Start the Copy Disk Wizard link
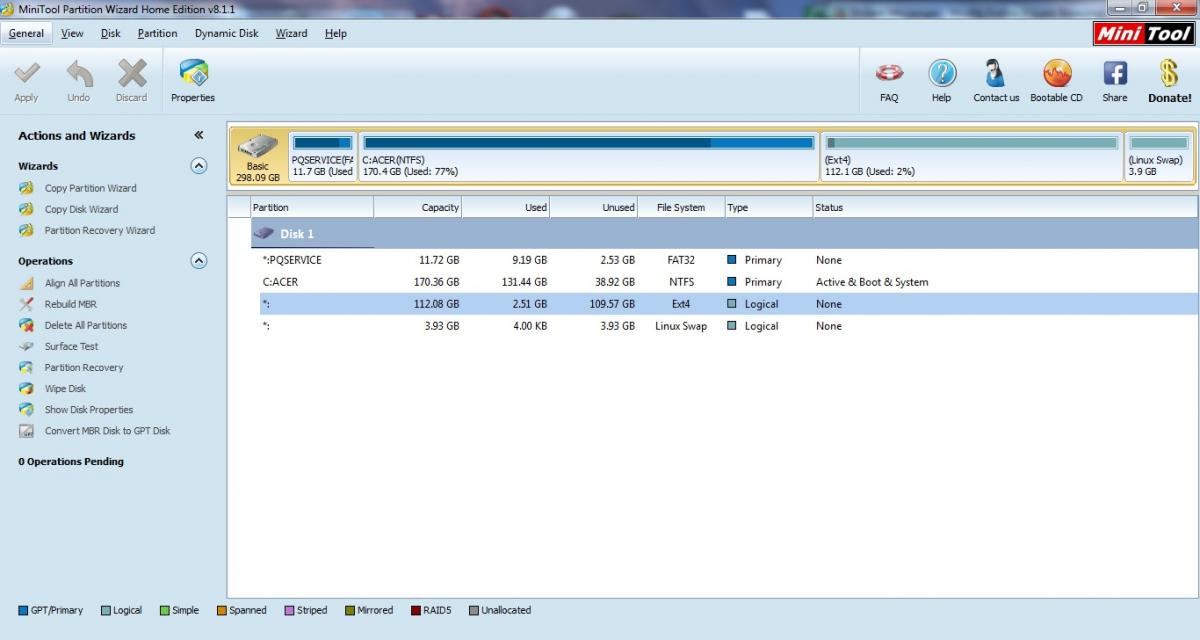The width and height of the screenshot is (1200, 640). point(81,209)
